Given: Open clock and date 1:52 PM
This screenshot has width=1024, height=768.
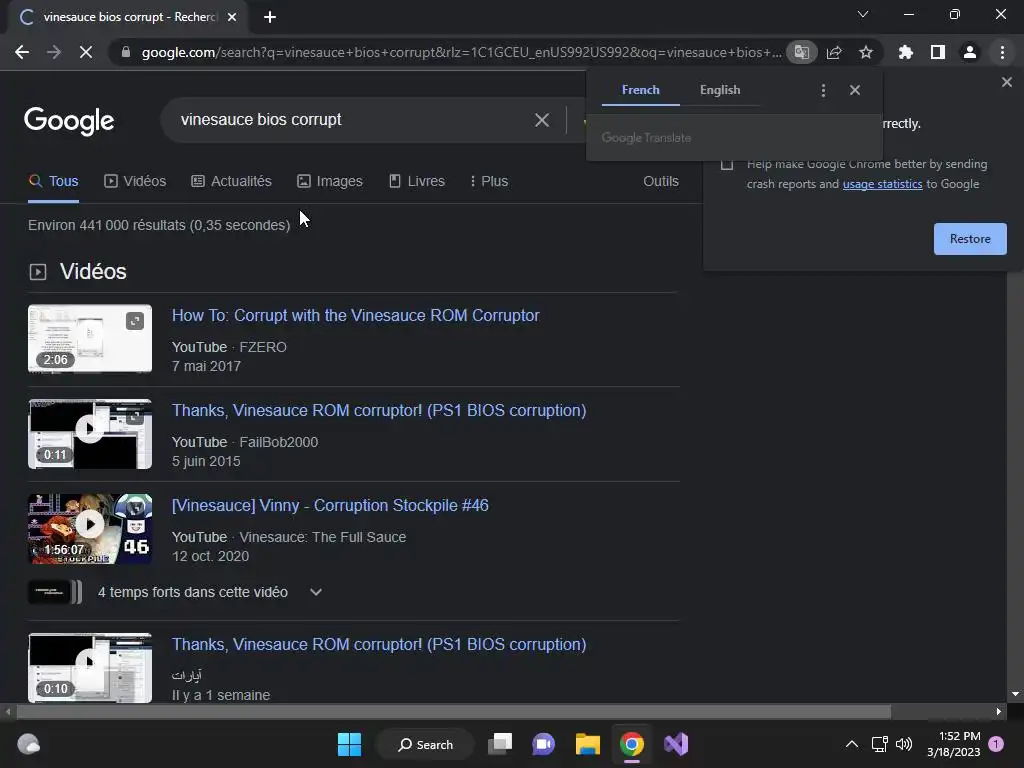Looking at the screenshot, I should point(953,744).
